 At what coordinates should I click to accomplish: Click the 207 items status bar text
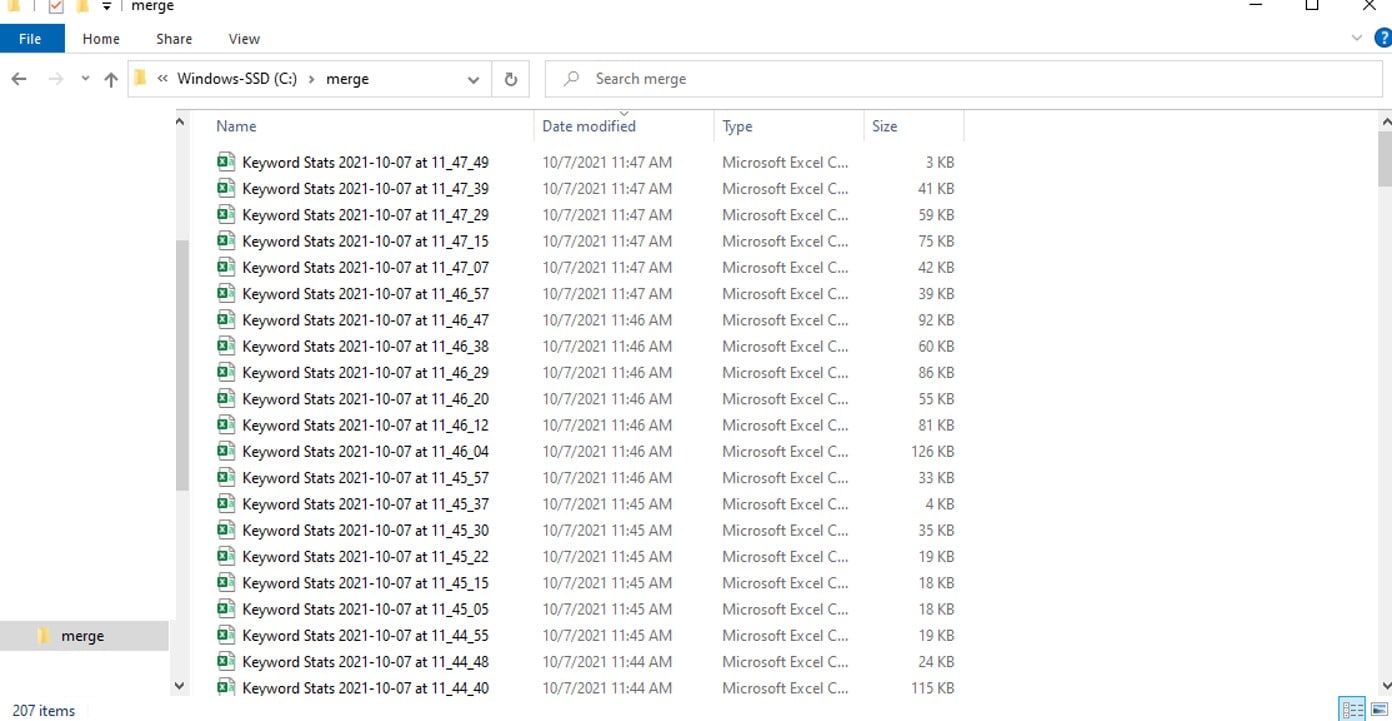point(43,711)
